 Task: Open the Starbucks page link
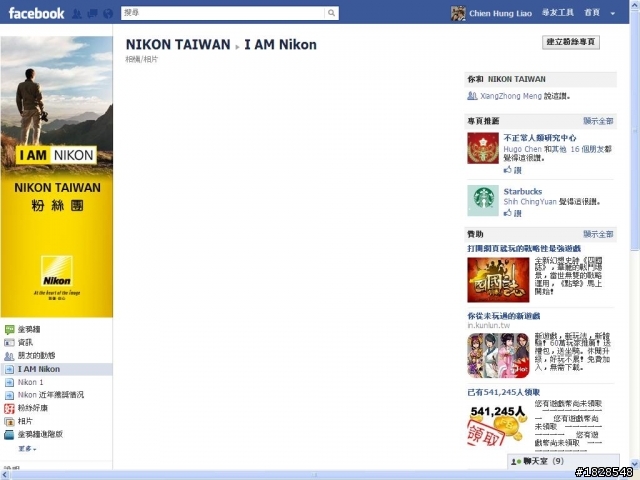(x=522, y=191)
